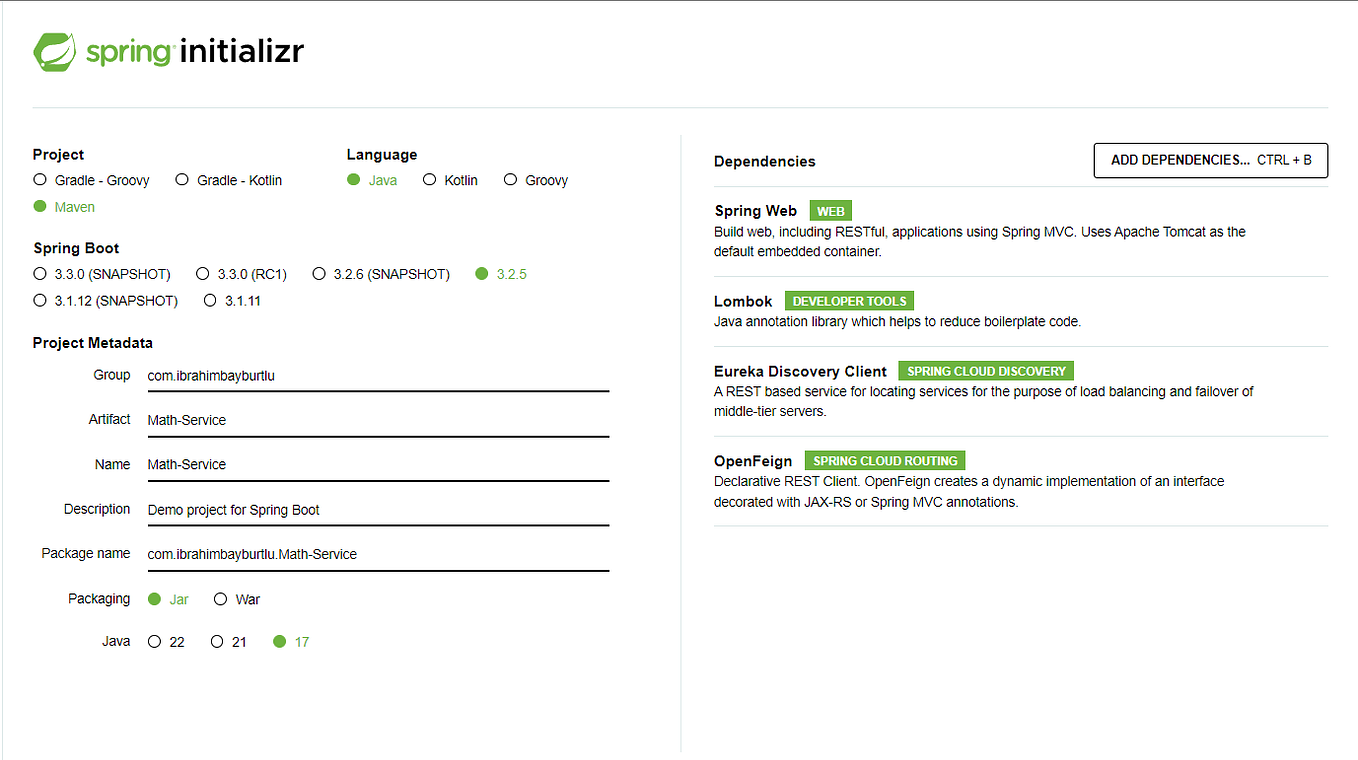
Task: Click the OpenFeign dependency entry
Action: pyautogui.click(x=1021, y=481)
